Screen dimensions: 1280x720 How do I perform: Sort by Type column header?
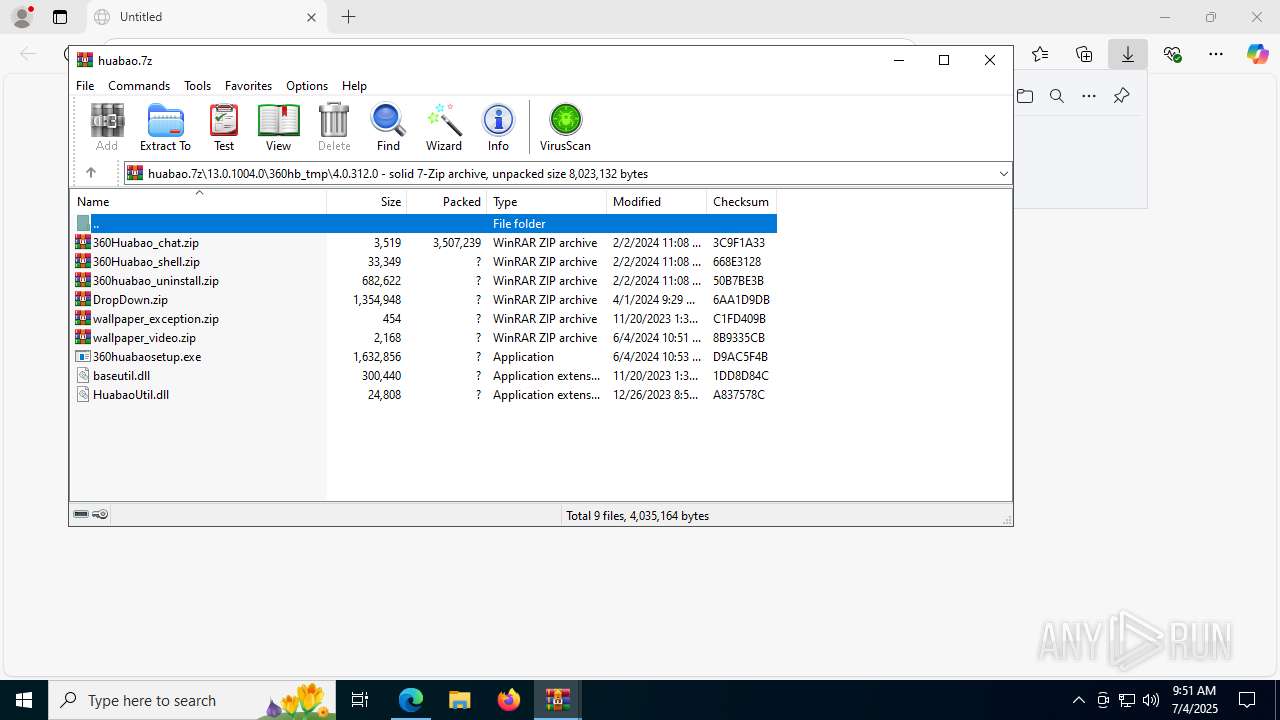click(x=546, y=201)
